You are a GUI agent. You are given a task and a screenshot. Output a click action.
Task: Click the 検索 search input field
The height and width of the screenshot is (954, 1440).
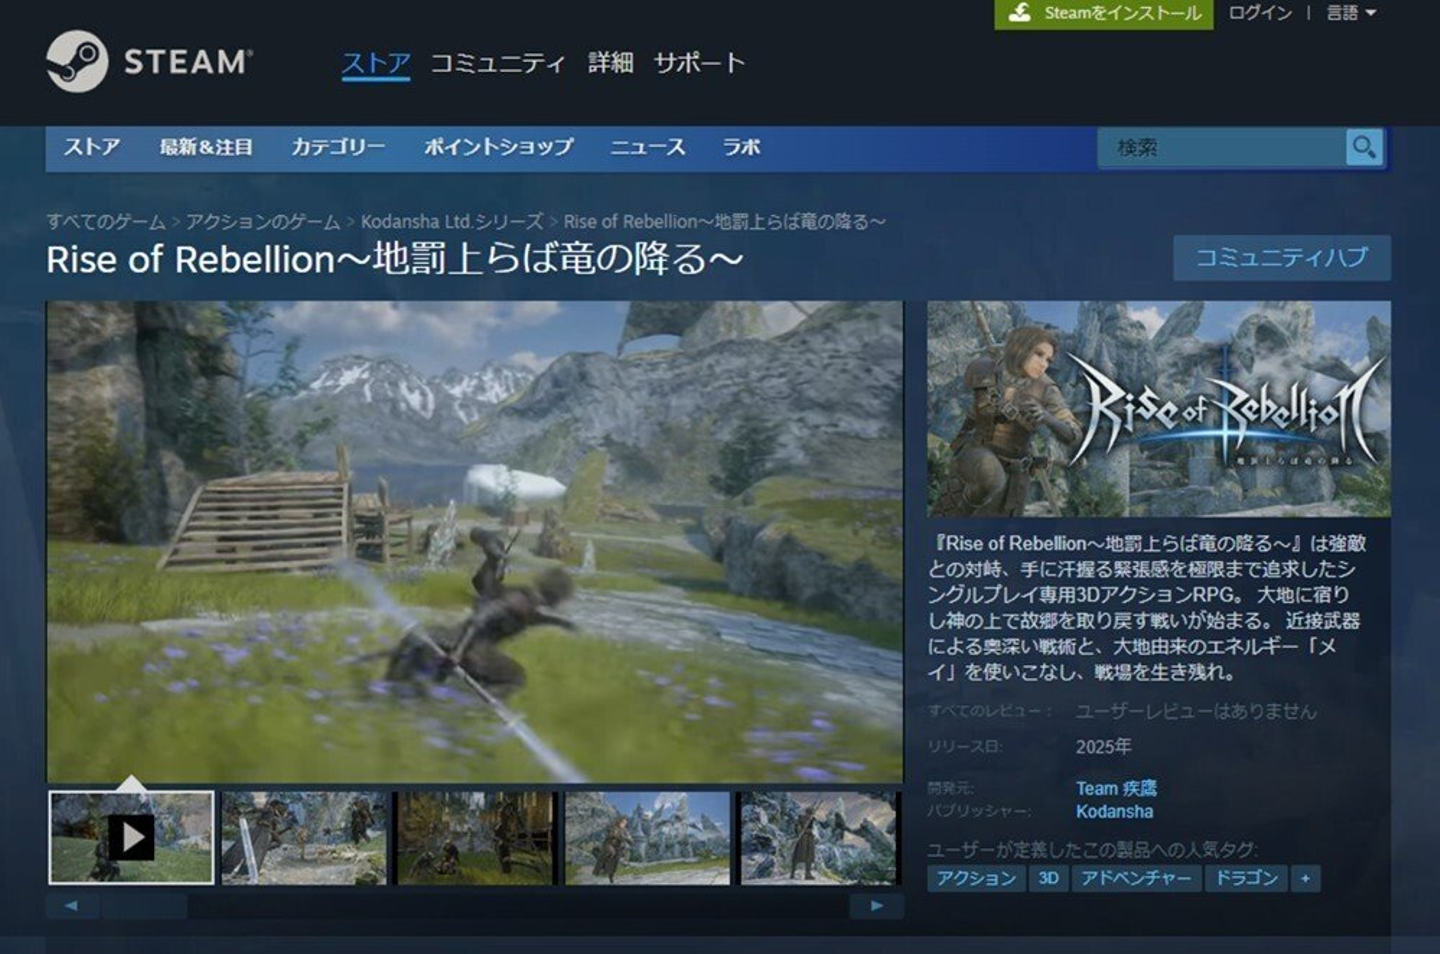coord(1222,148)
